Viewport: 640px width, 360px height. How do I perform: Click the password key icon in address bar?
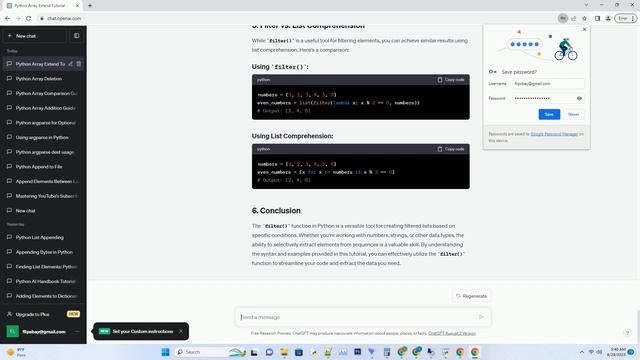point(562,18)
